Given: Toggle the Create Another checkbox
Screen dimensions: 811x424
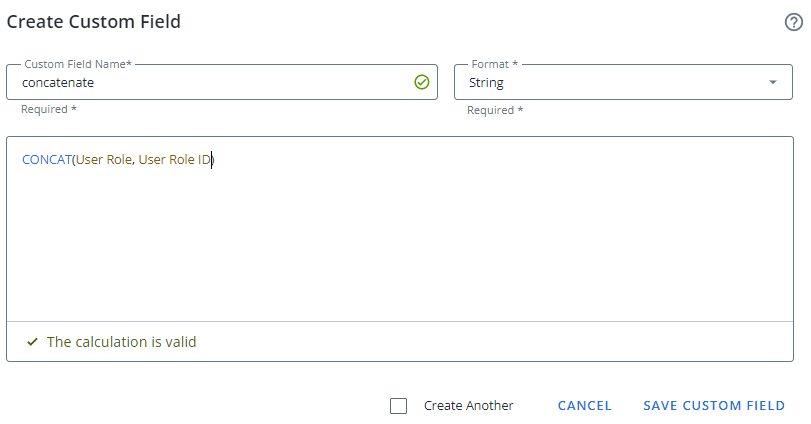Looking at the screenshot, I should (399, 406).
